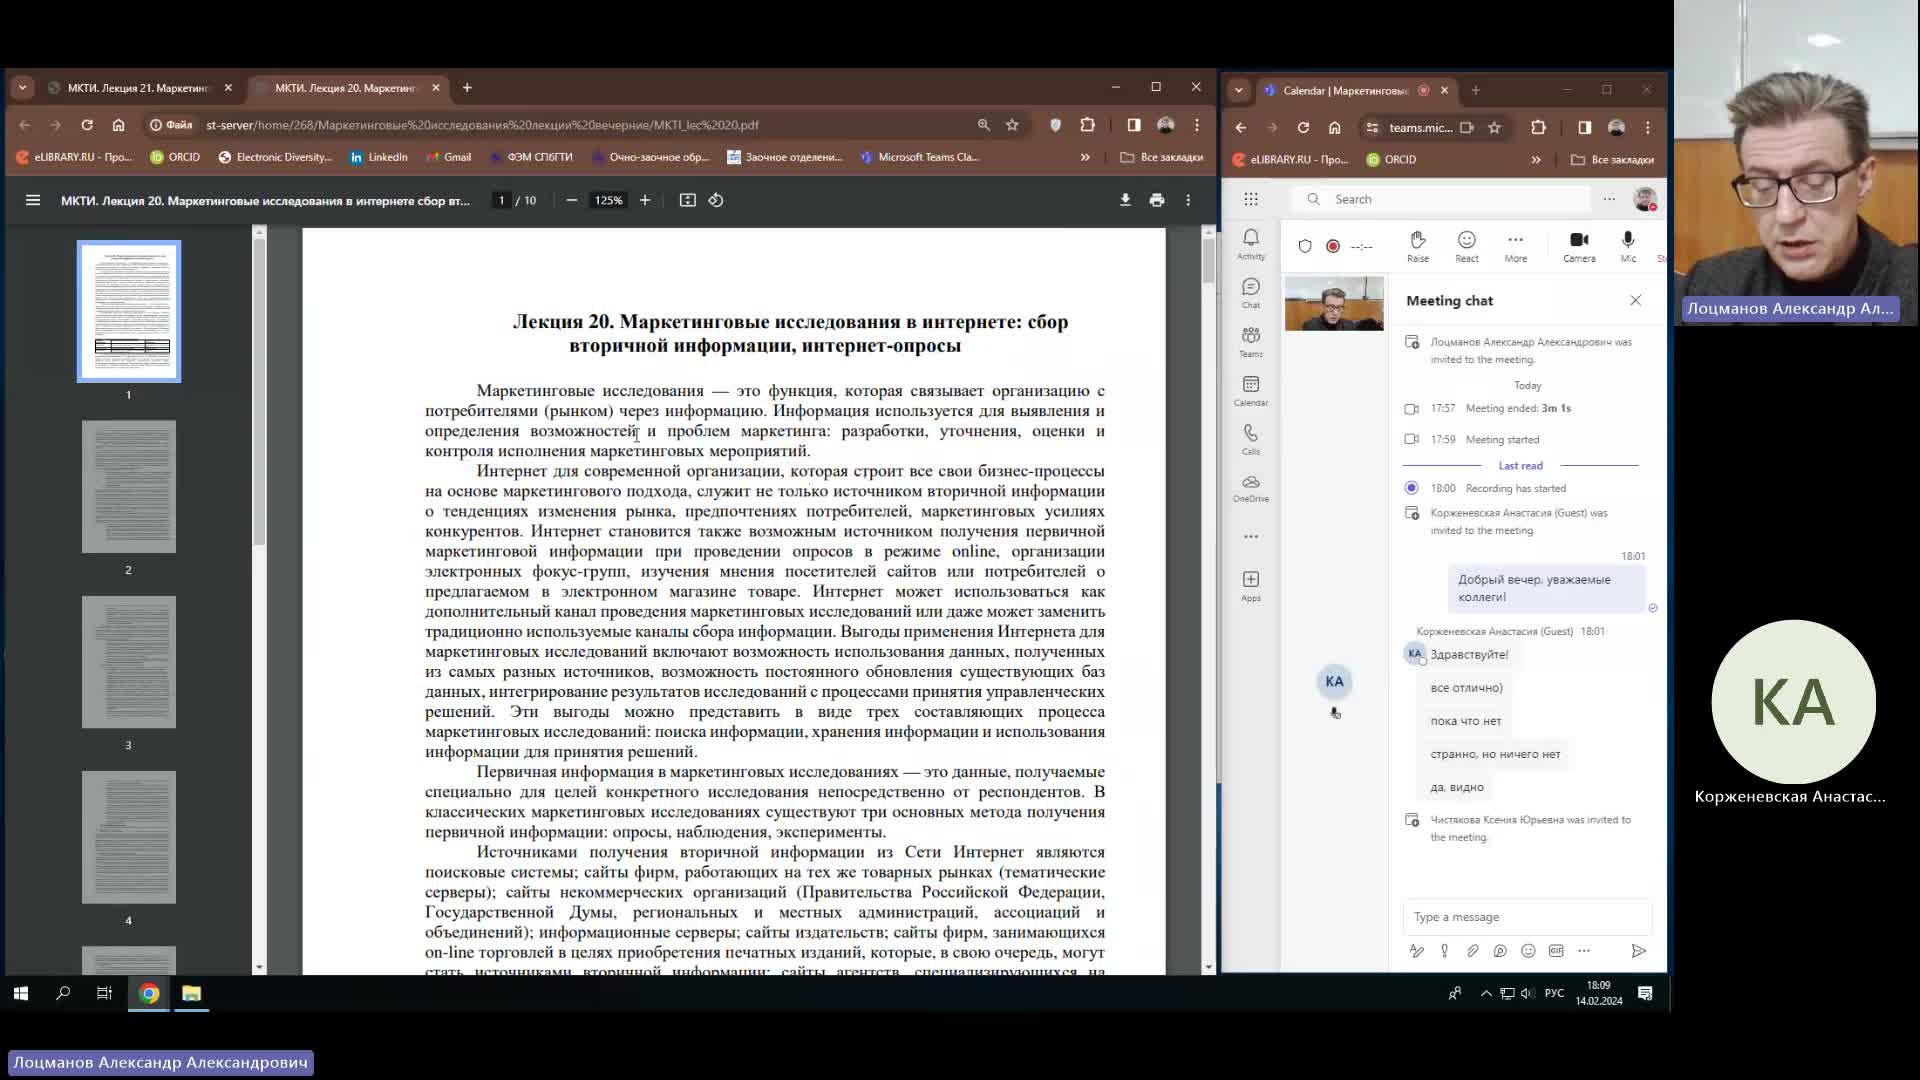Open Teams app launcher grid
This screenshot has width=1920, height=1080.
1251,199
